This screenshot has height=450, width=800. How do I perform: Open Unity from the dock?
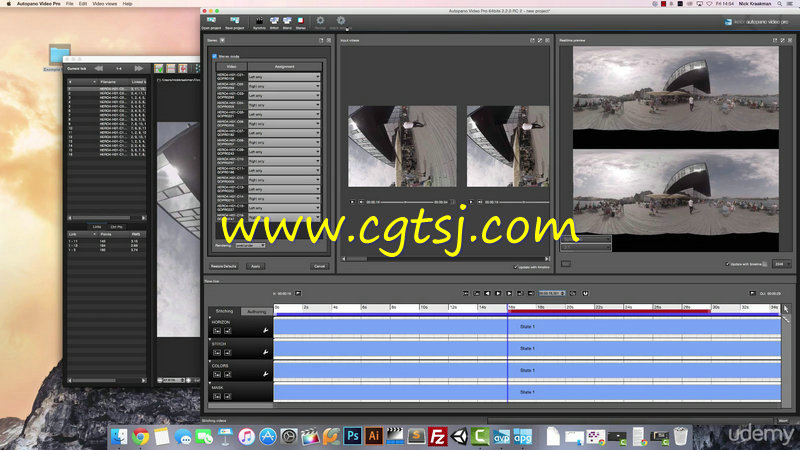[459, 436]
